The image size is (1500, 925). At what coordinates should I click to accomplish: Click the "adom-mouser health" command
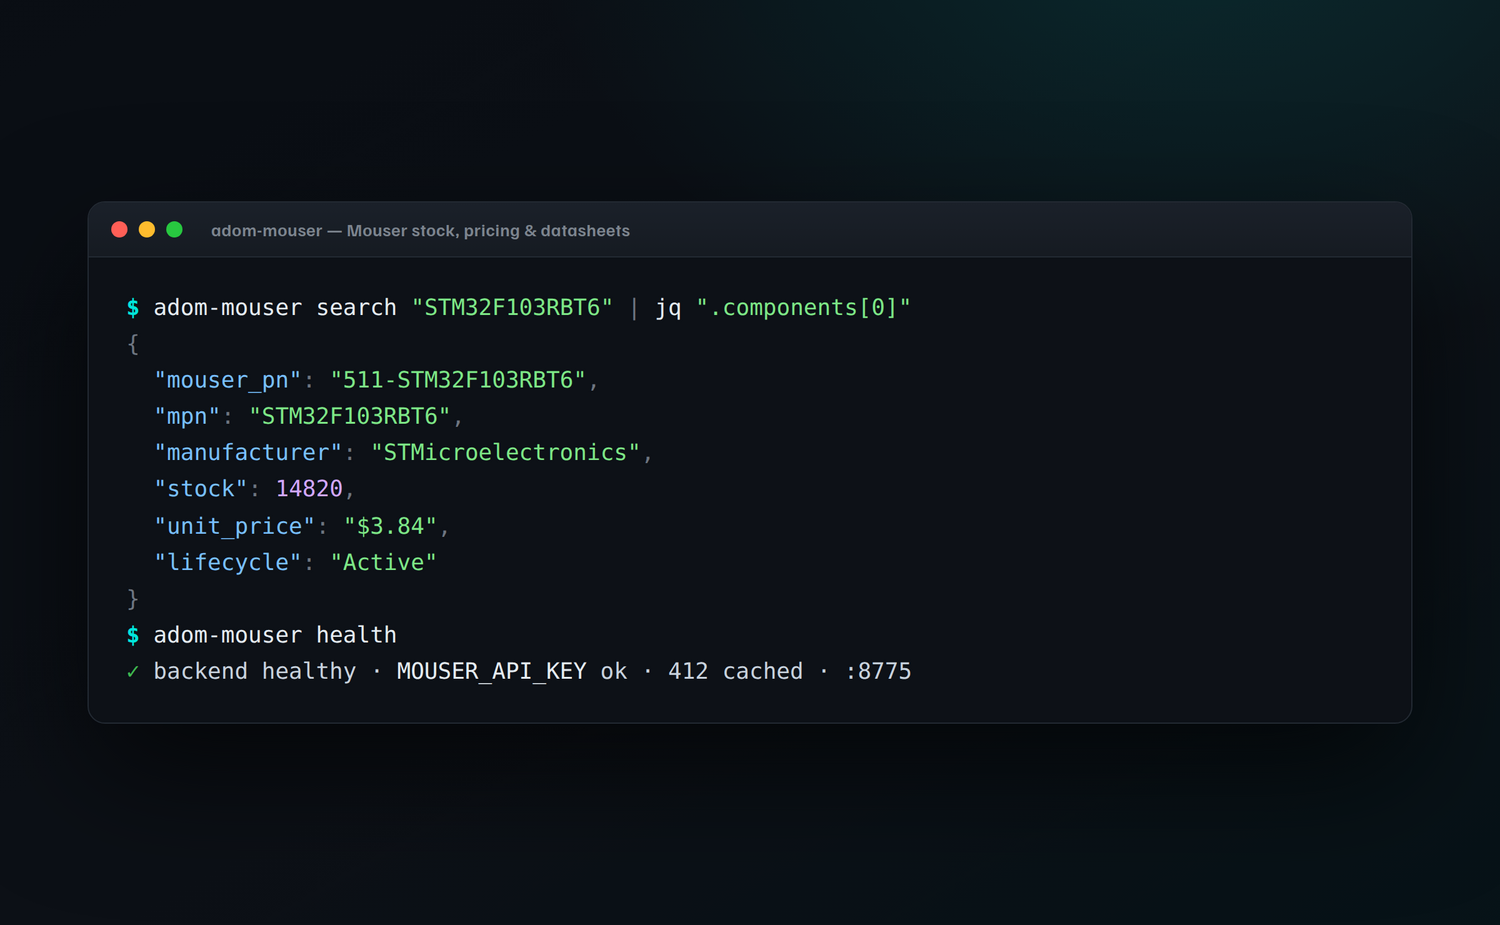pos(275,635)
